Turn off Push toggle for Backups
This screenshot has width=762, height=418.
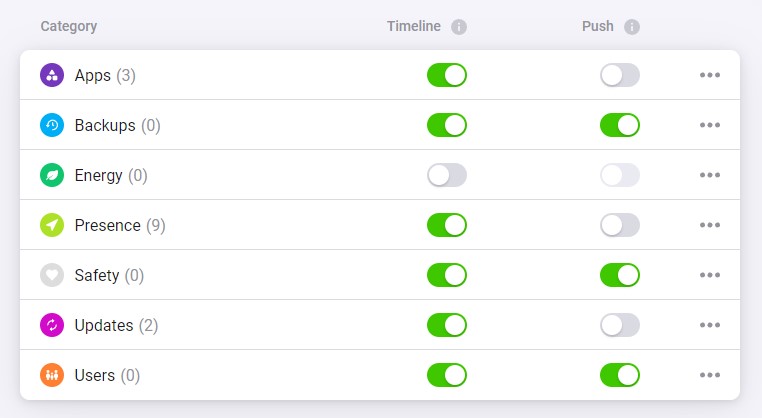[620, 125]
